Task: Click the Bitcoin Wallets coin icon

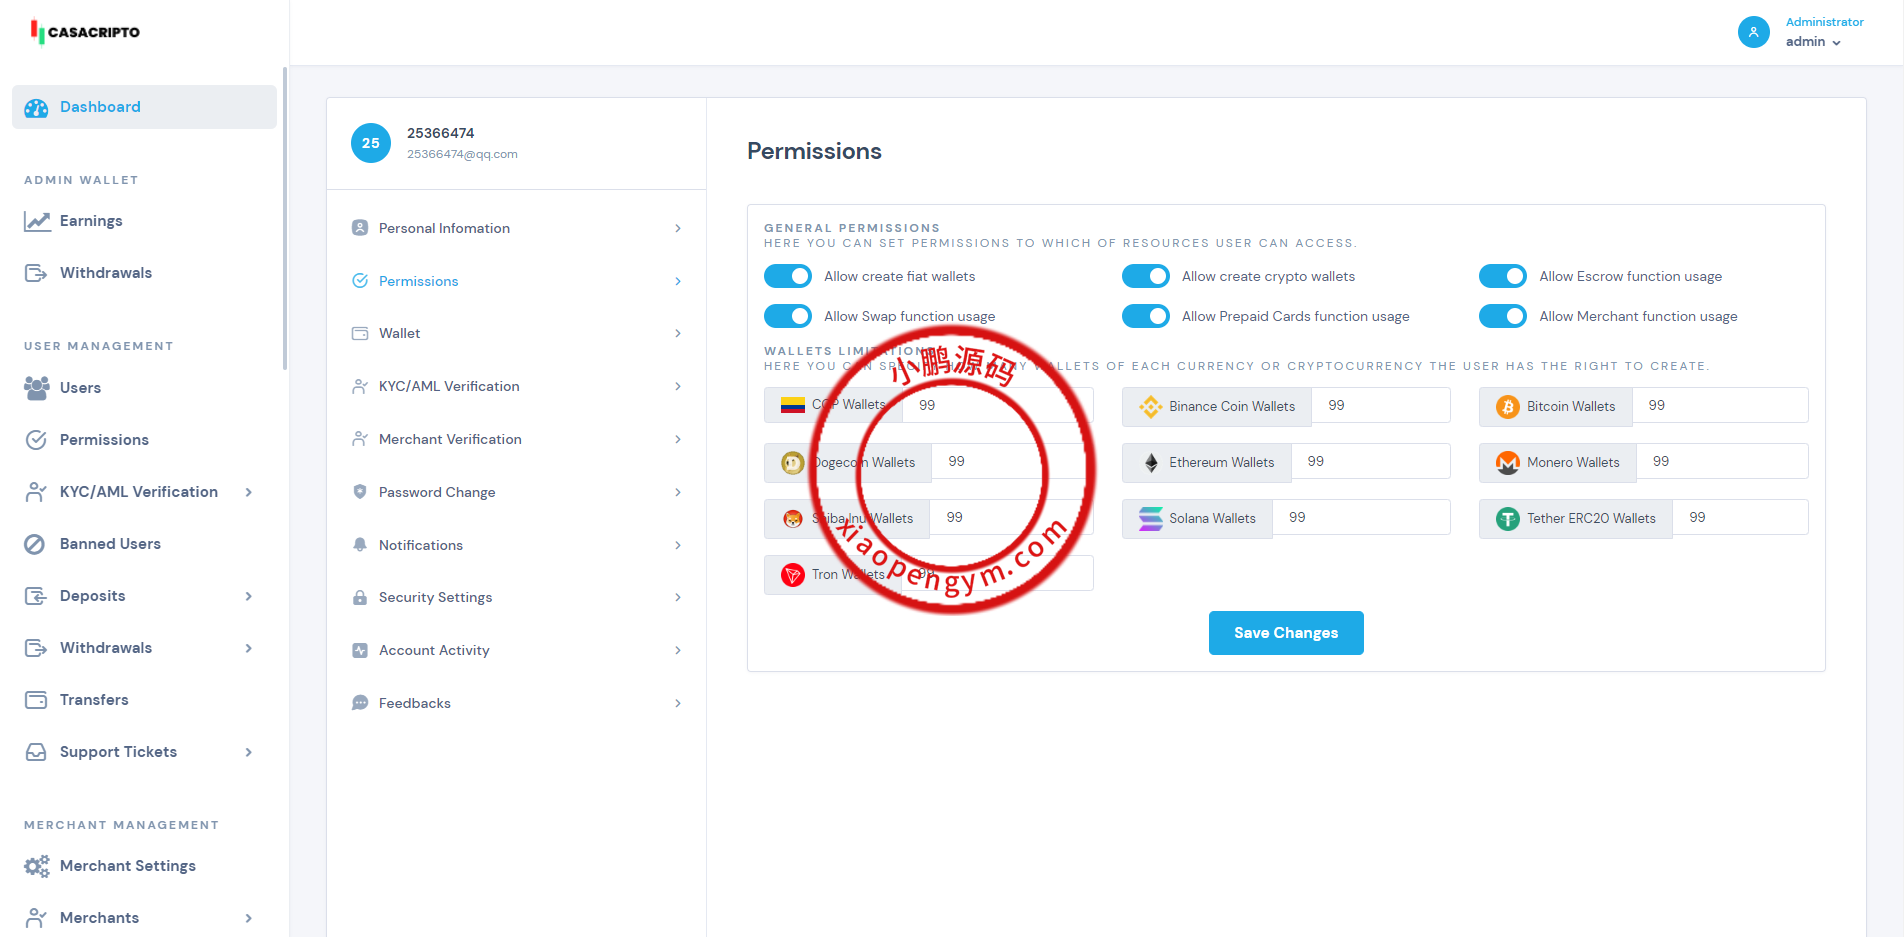Action: [x=1507, y=406]
